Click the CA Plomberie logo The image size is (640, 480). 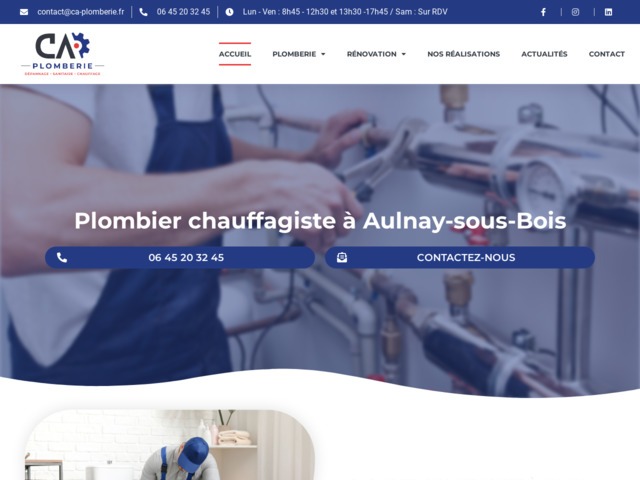62,54
